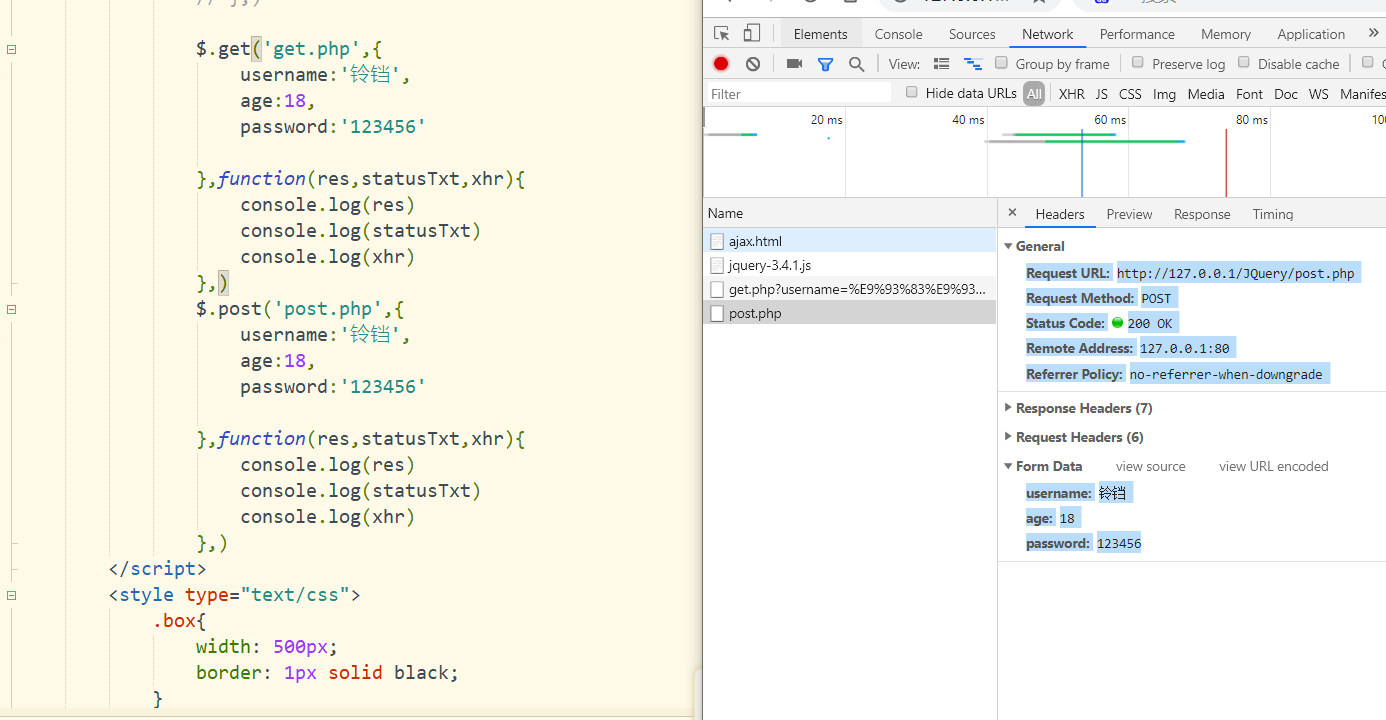The height and width of the screenshot is (720, 1386).
Task: Filter requests by JS type
Action: 1101,94
